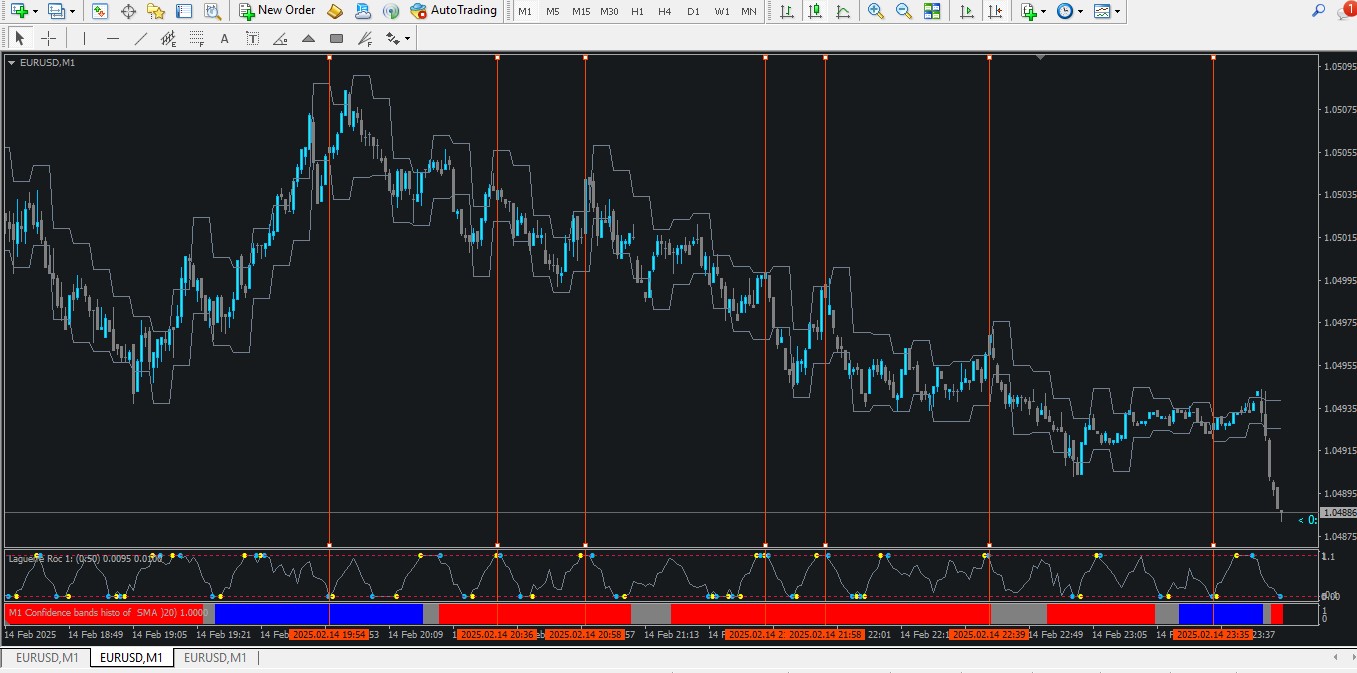The image size is (1357, 673).
Task: Switch to the rightmost EURUSD,M1 tab
Action: [215, 657]
